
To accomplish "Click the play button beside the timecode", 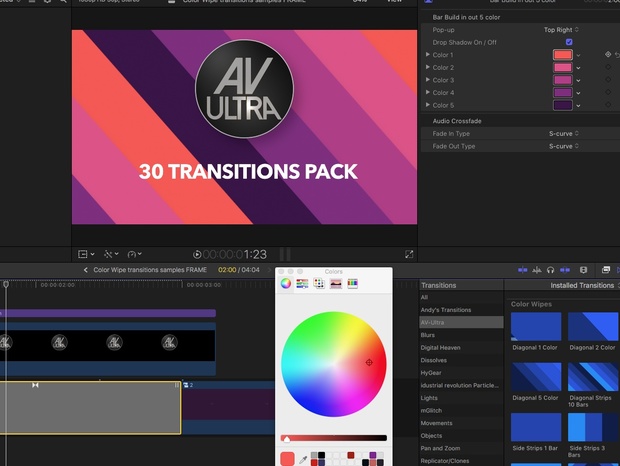I will [x=197, y=254].
